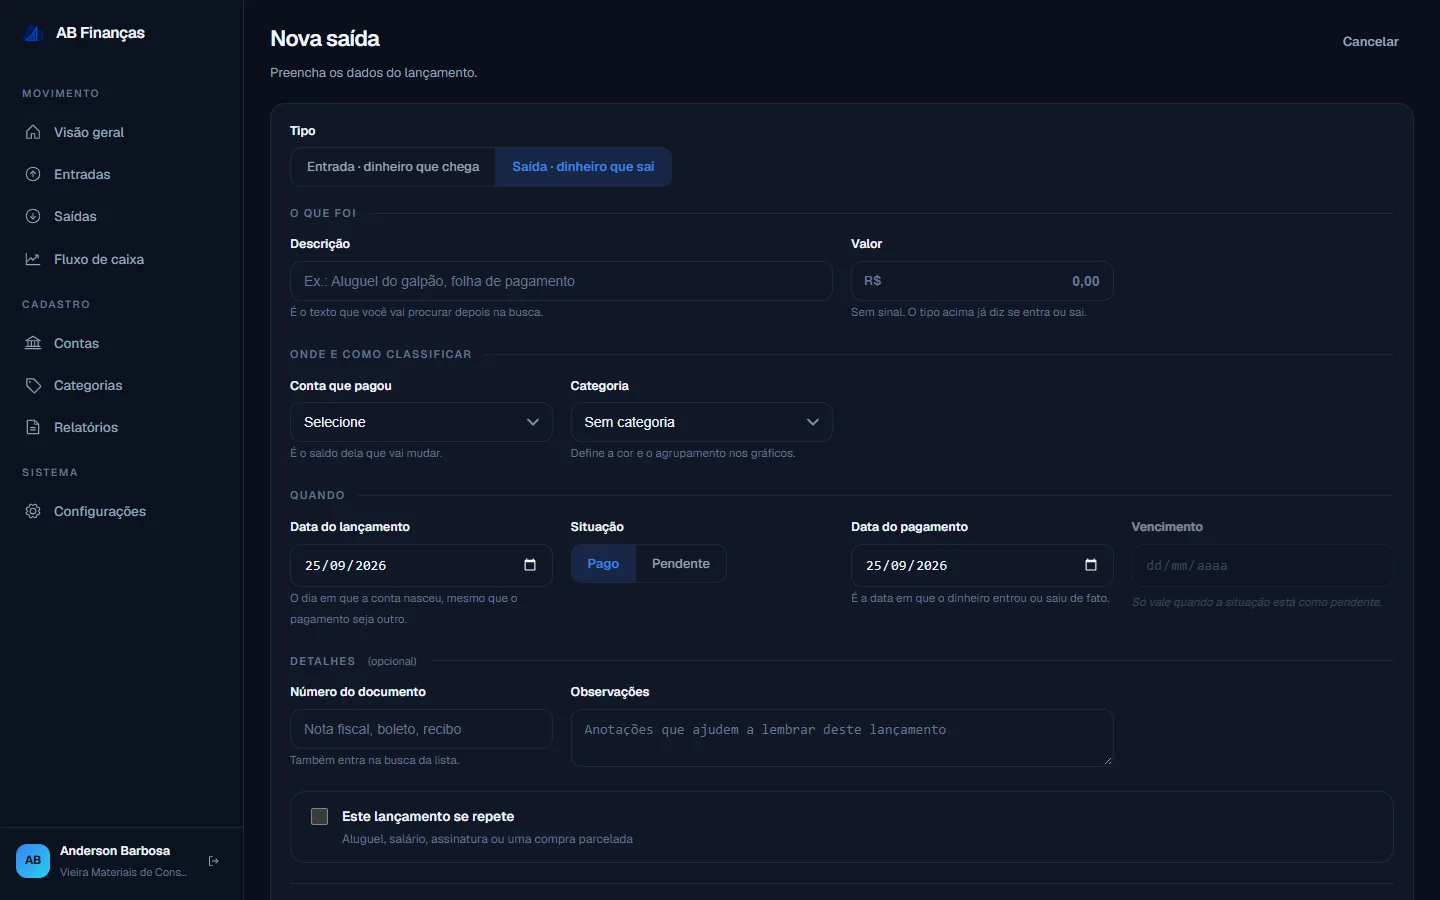Click the Visão geral home icon

click(x=33, y=132)
